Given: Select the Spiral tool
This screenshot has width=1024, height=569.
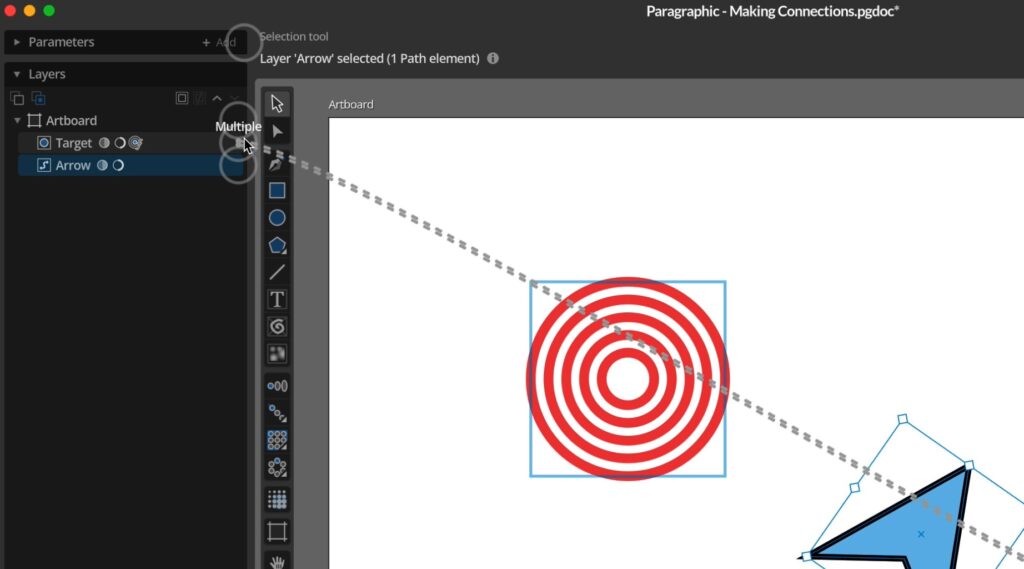Looking at the screenshot, I should click(x=277, y=326).
